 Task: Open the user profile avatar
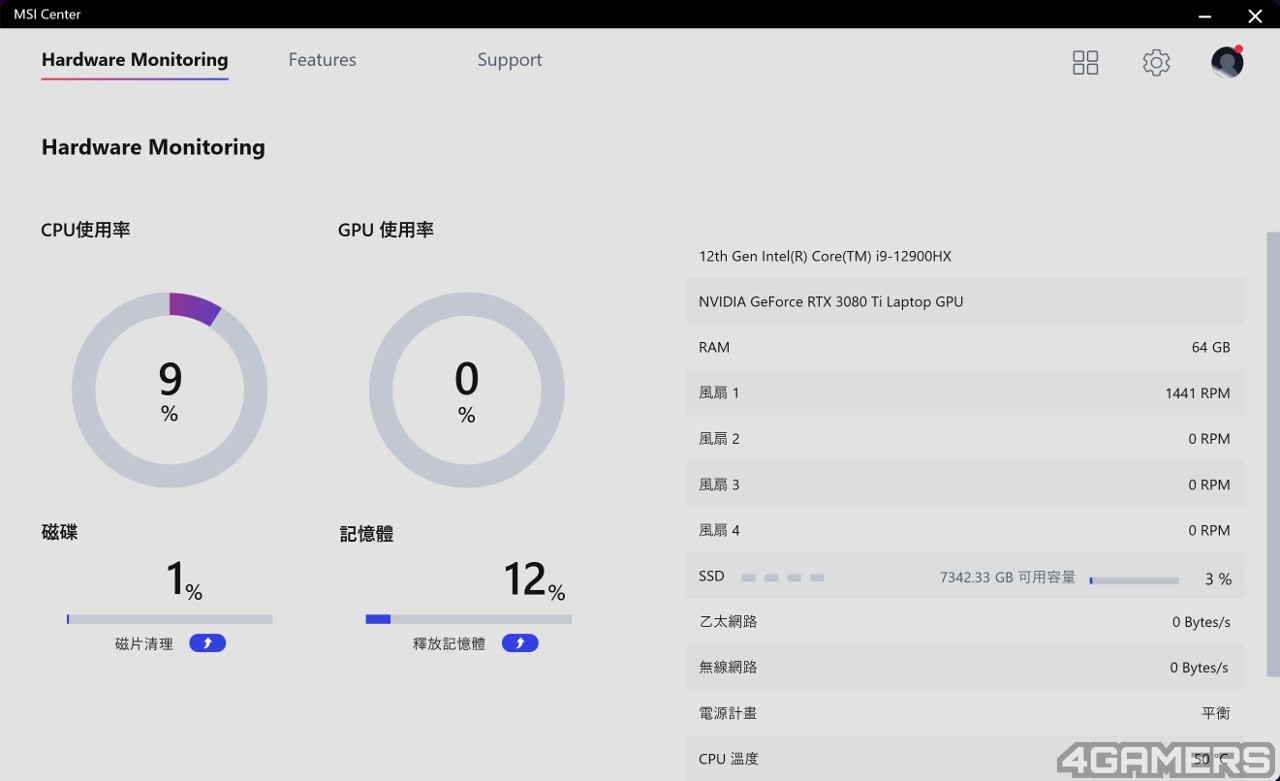coord(1227,62)
